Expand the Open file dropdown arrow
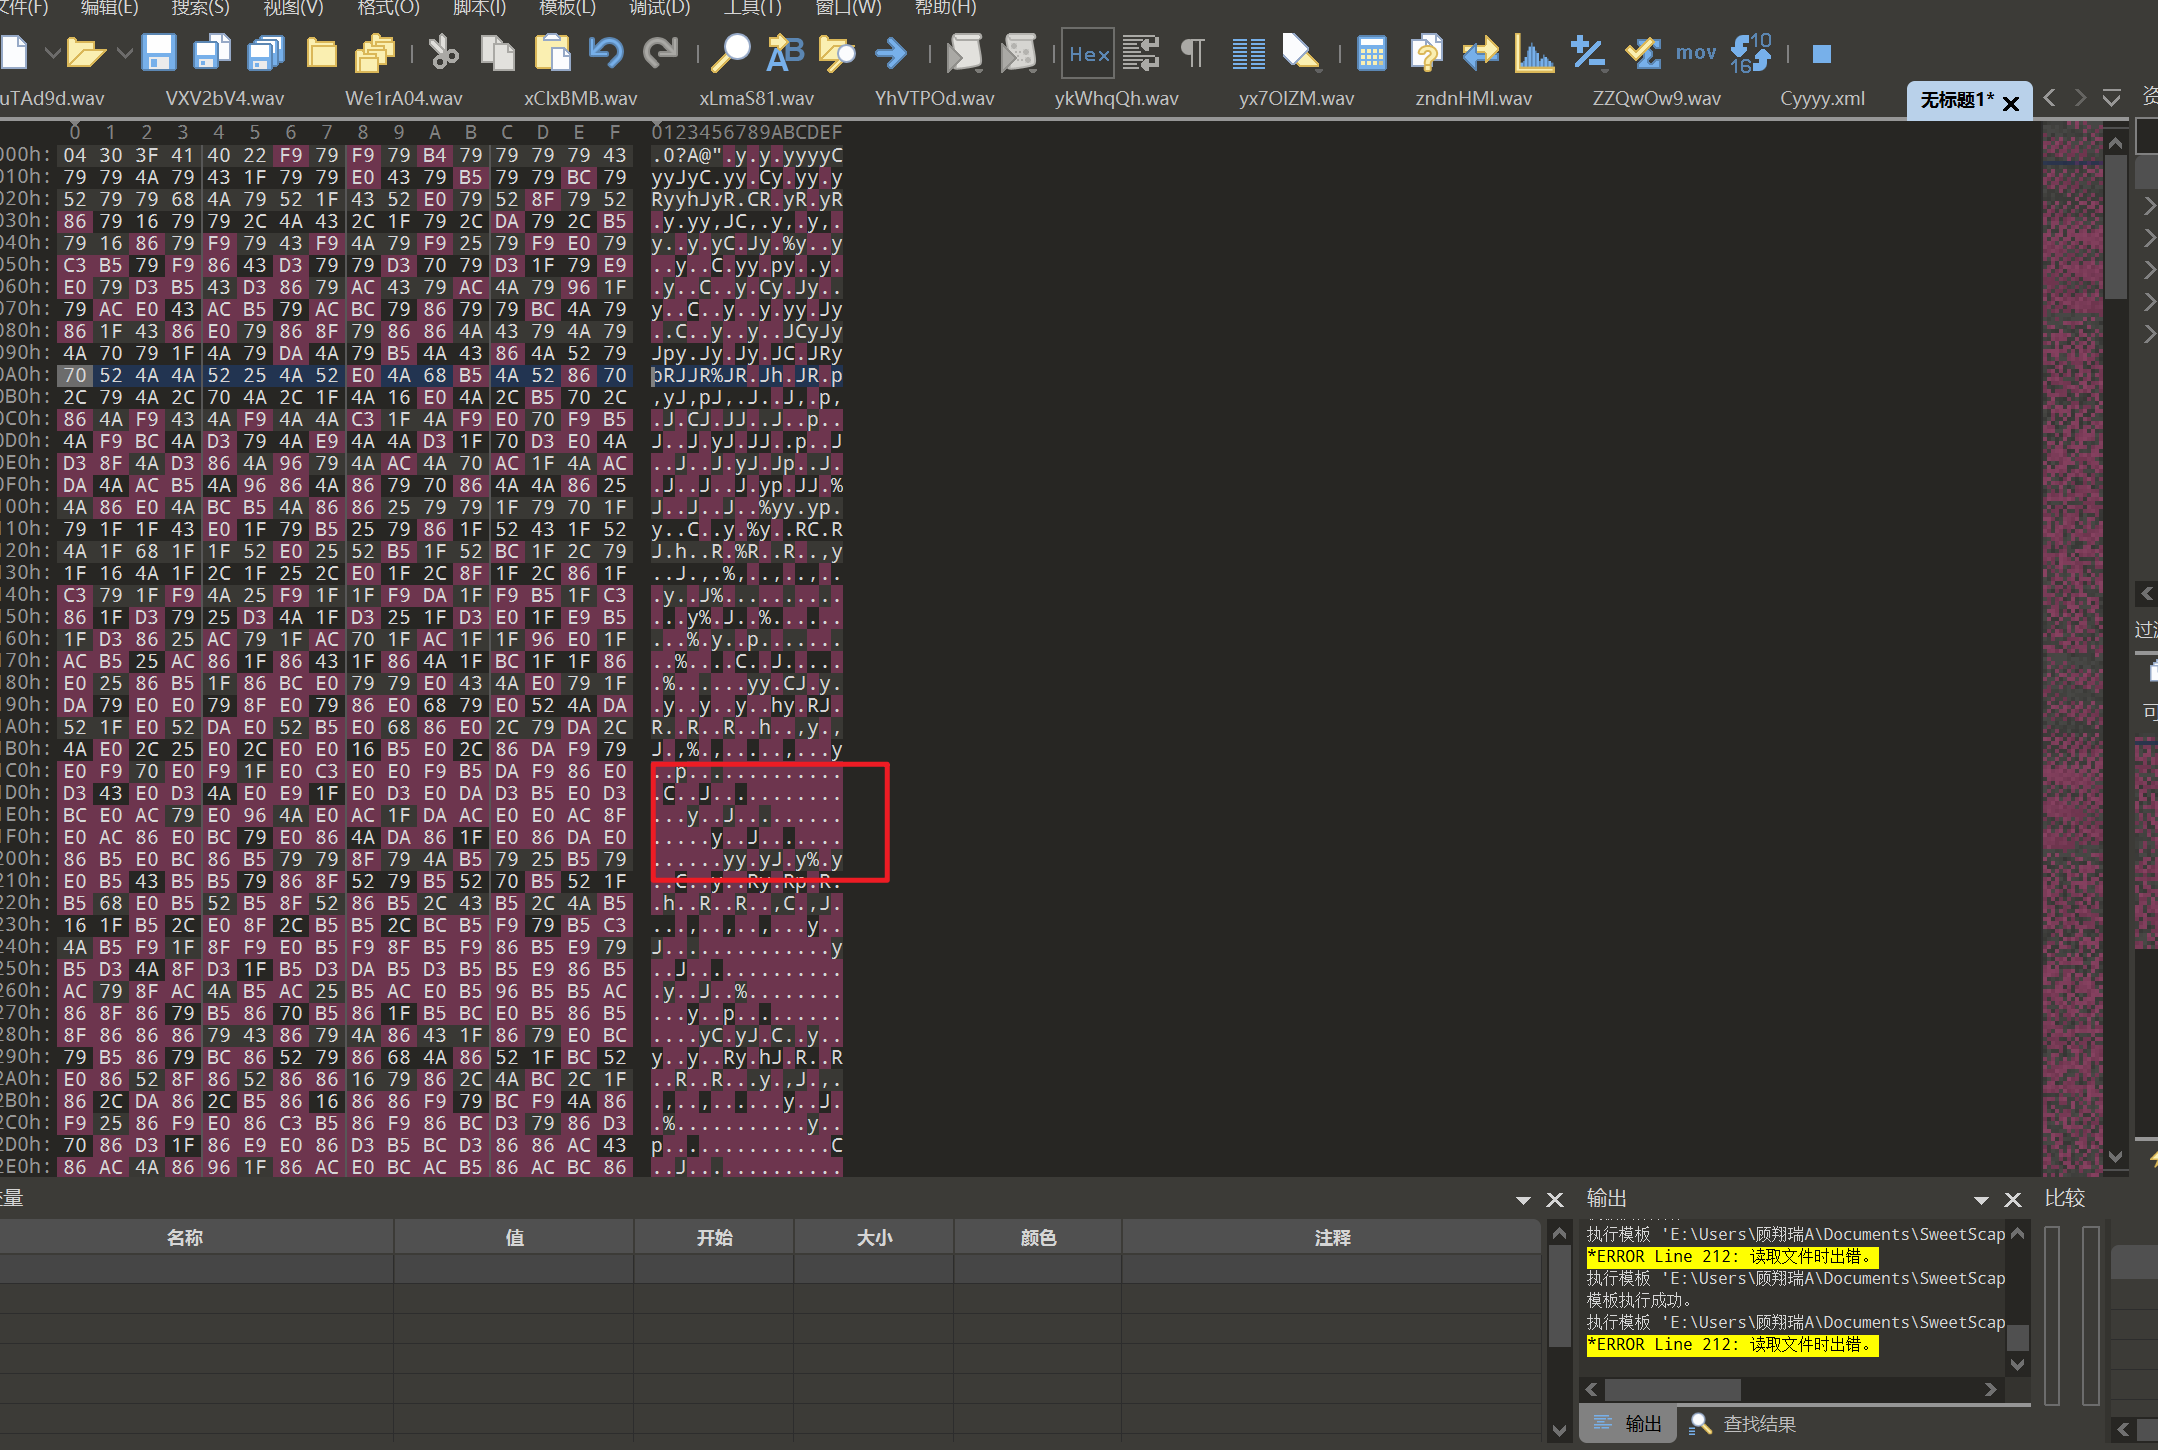This screenshot has height=1450, width=2158. point(125,52)
